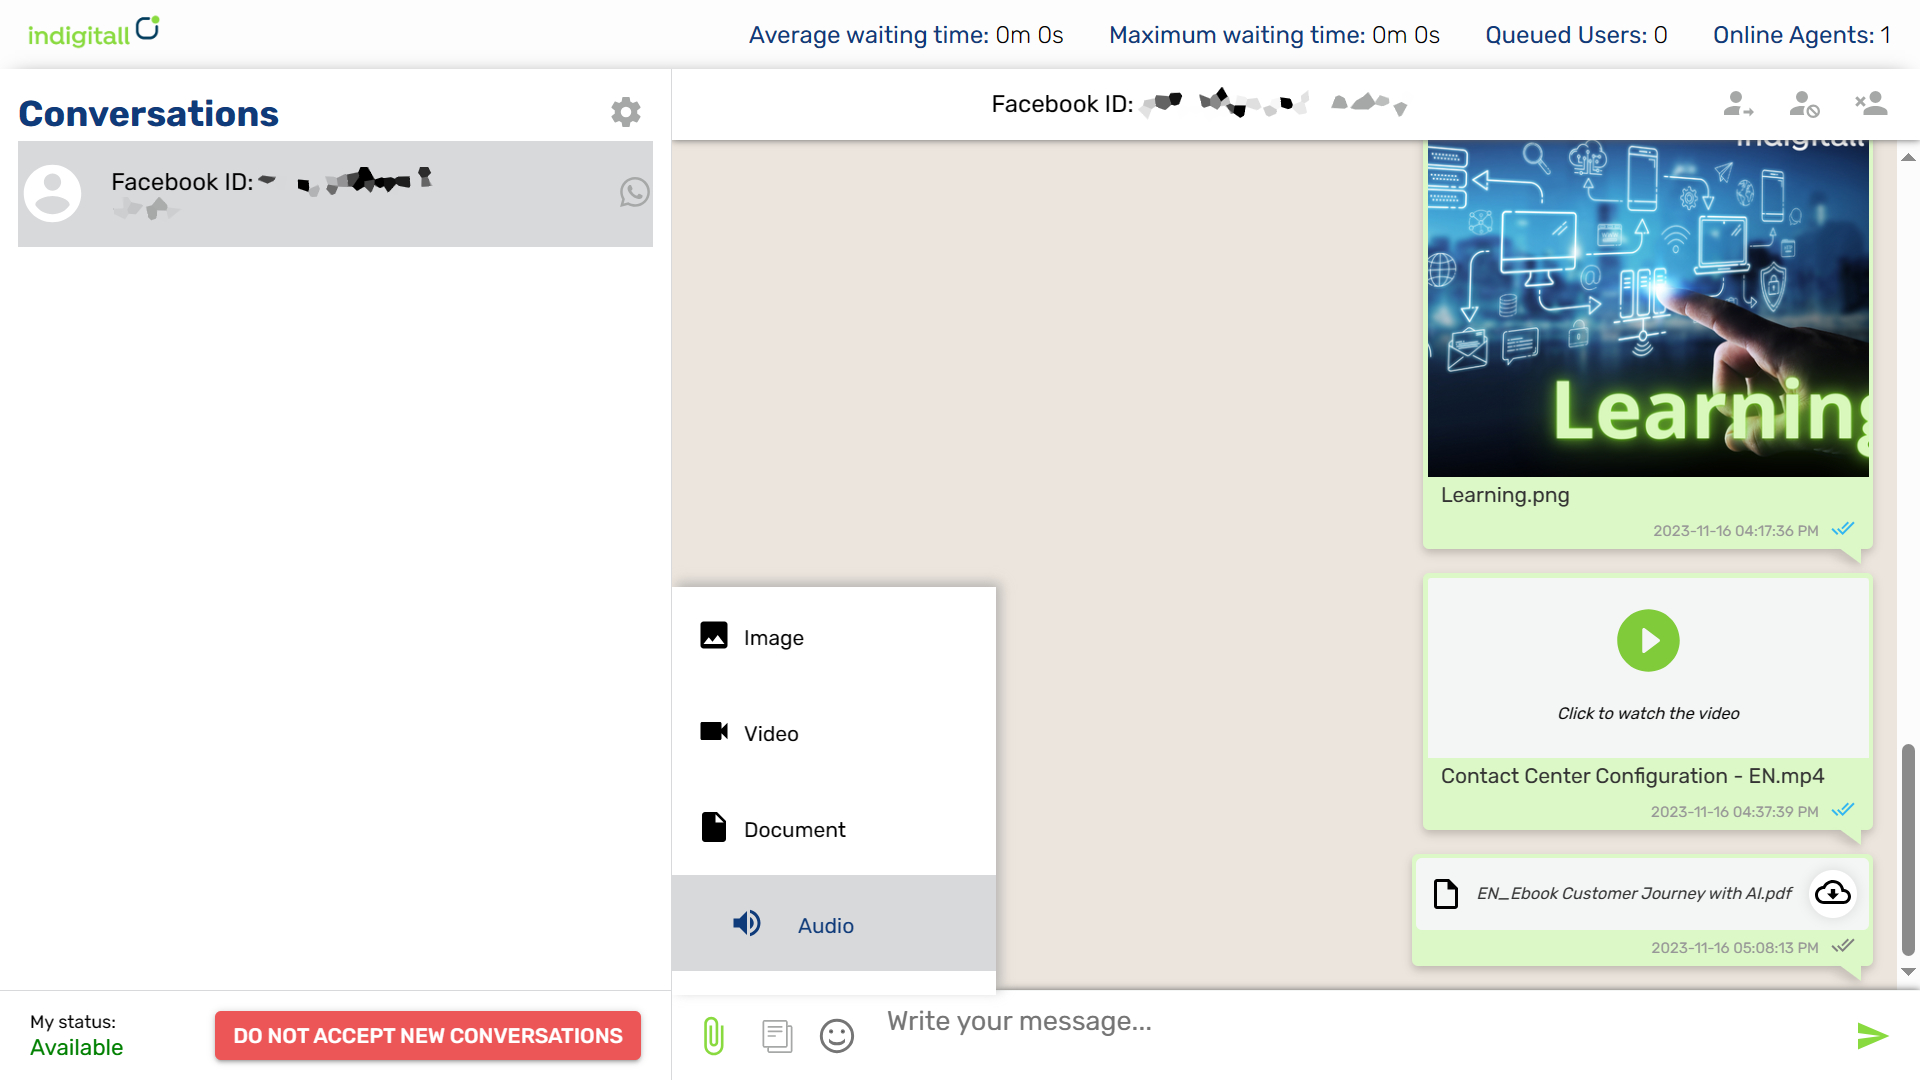Click the block user icon in header
Viewport: 1920px width, 1080px height.
(1804, 104)
